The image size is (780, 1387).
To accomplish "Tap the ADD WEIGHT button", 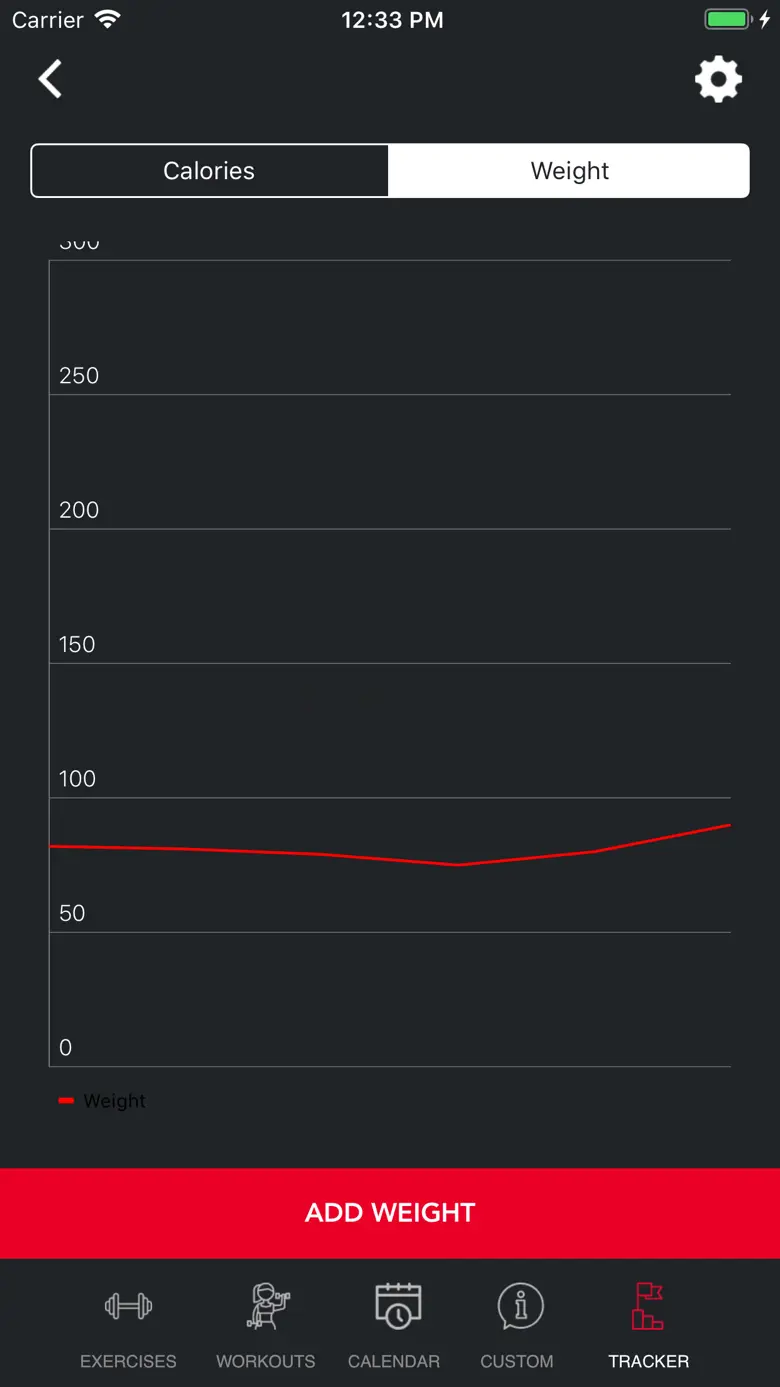I will point(390,1213).
